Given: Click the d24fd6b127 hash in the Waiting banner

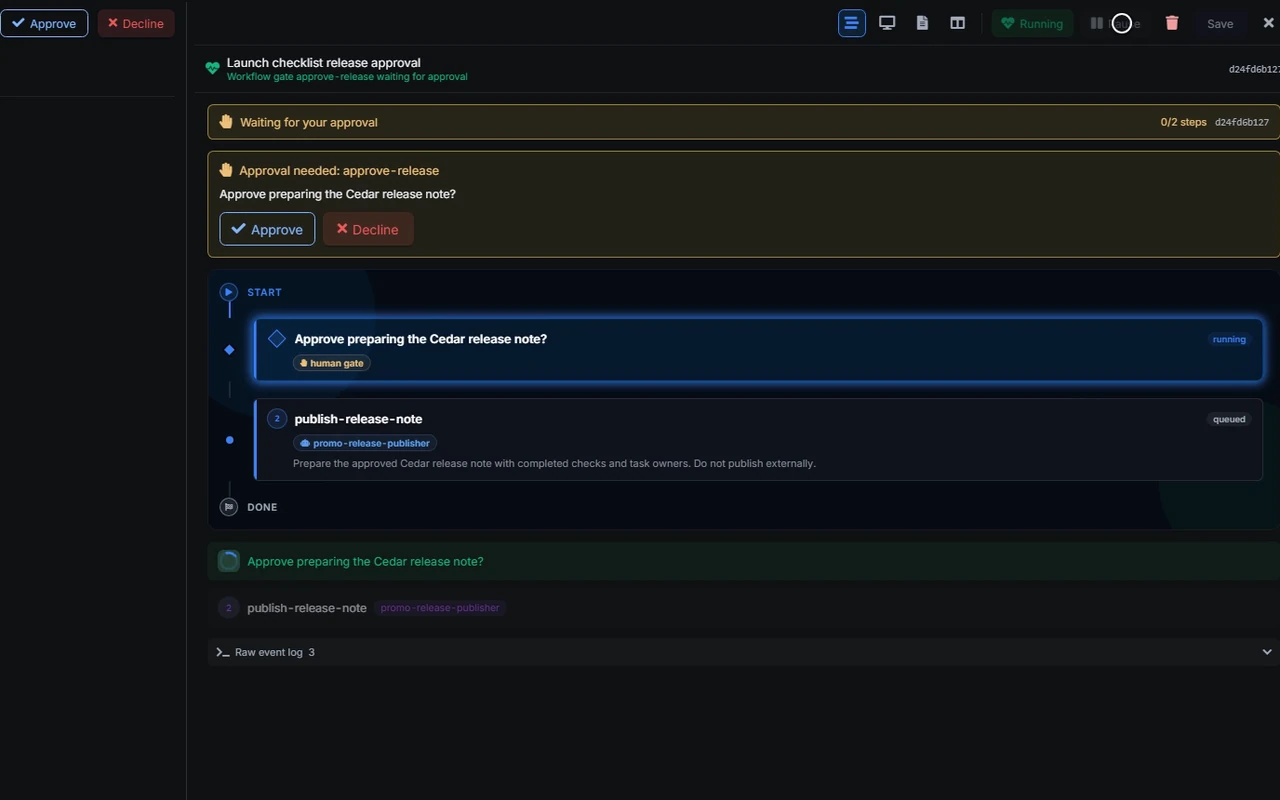Looking at the screenshot, I should point(1242,122).
